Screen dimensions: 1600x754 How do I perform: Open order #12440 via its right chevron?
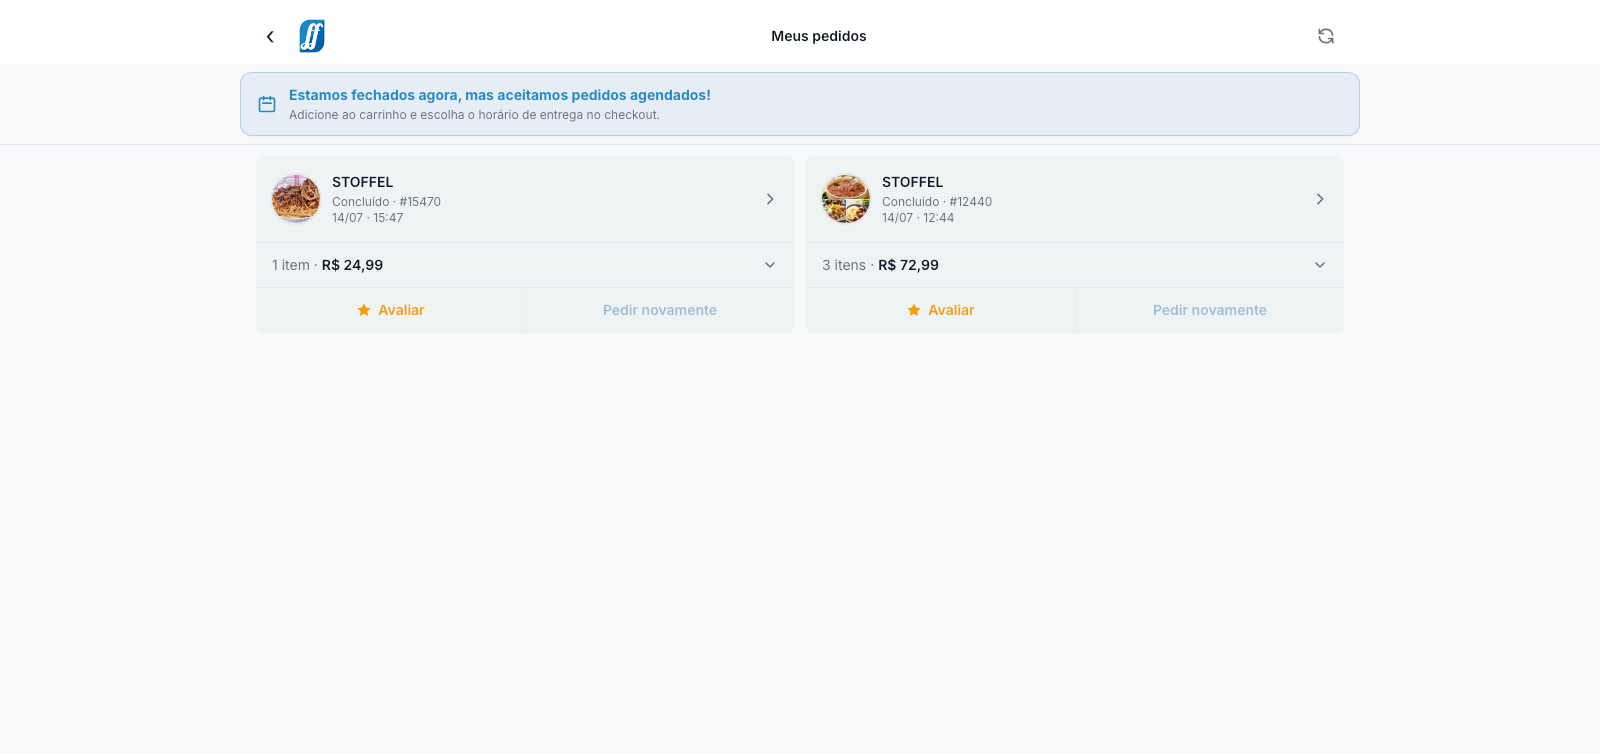[1320, 199]
